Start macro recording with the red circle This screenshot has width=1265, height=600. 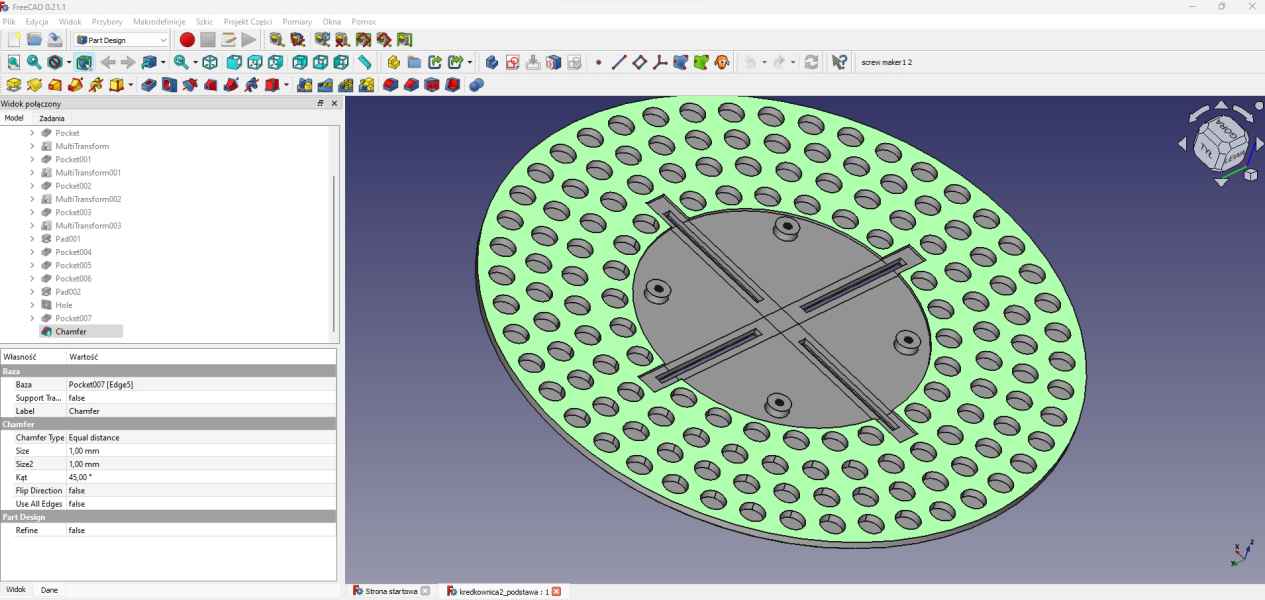click(x=187, y=40)
